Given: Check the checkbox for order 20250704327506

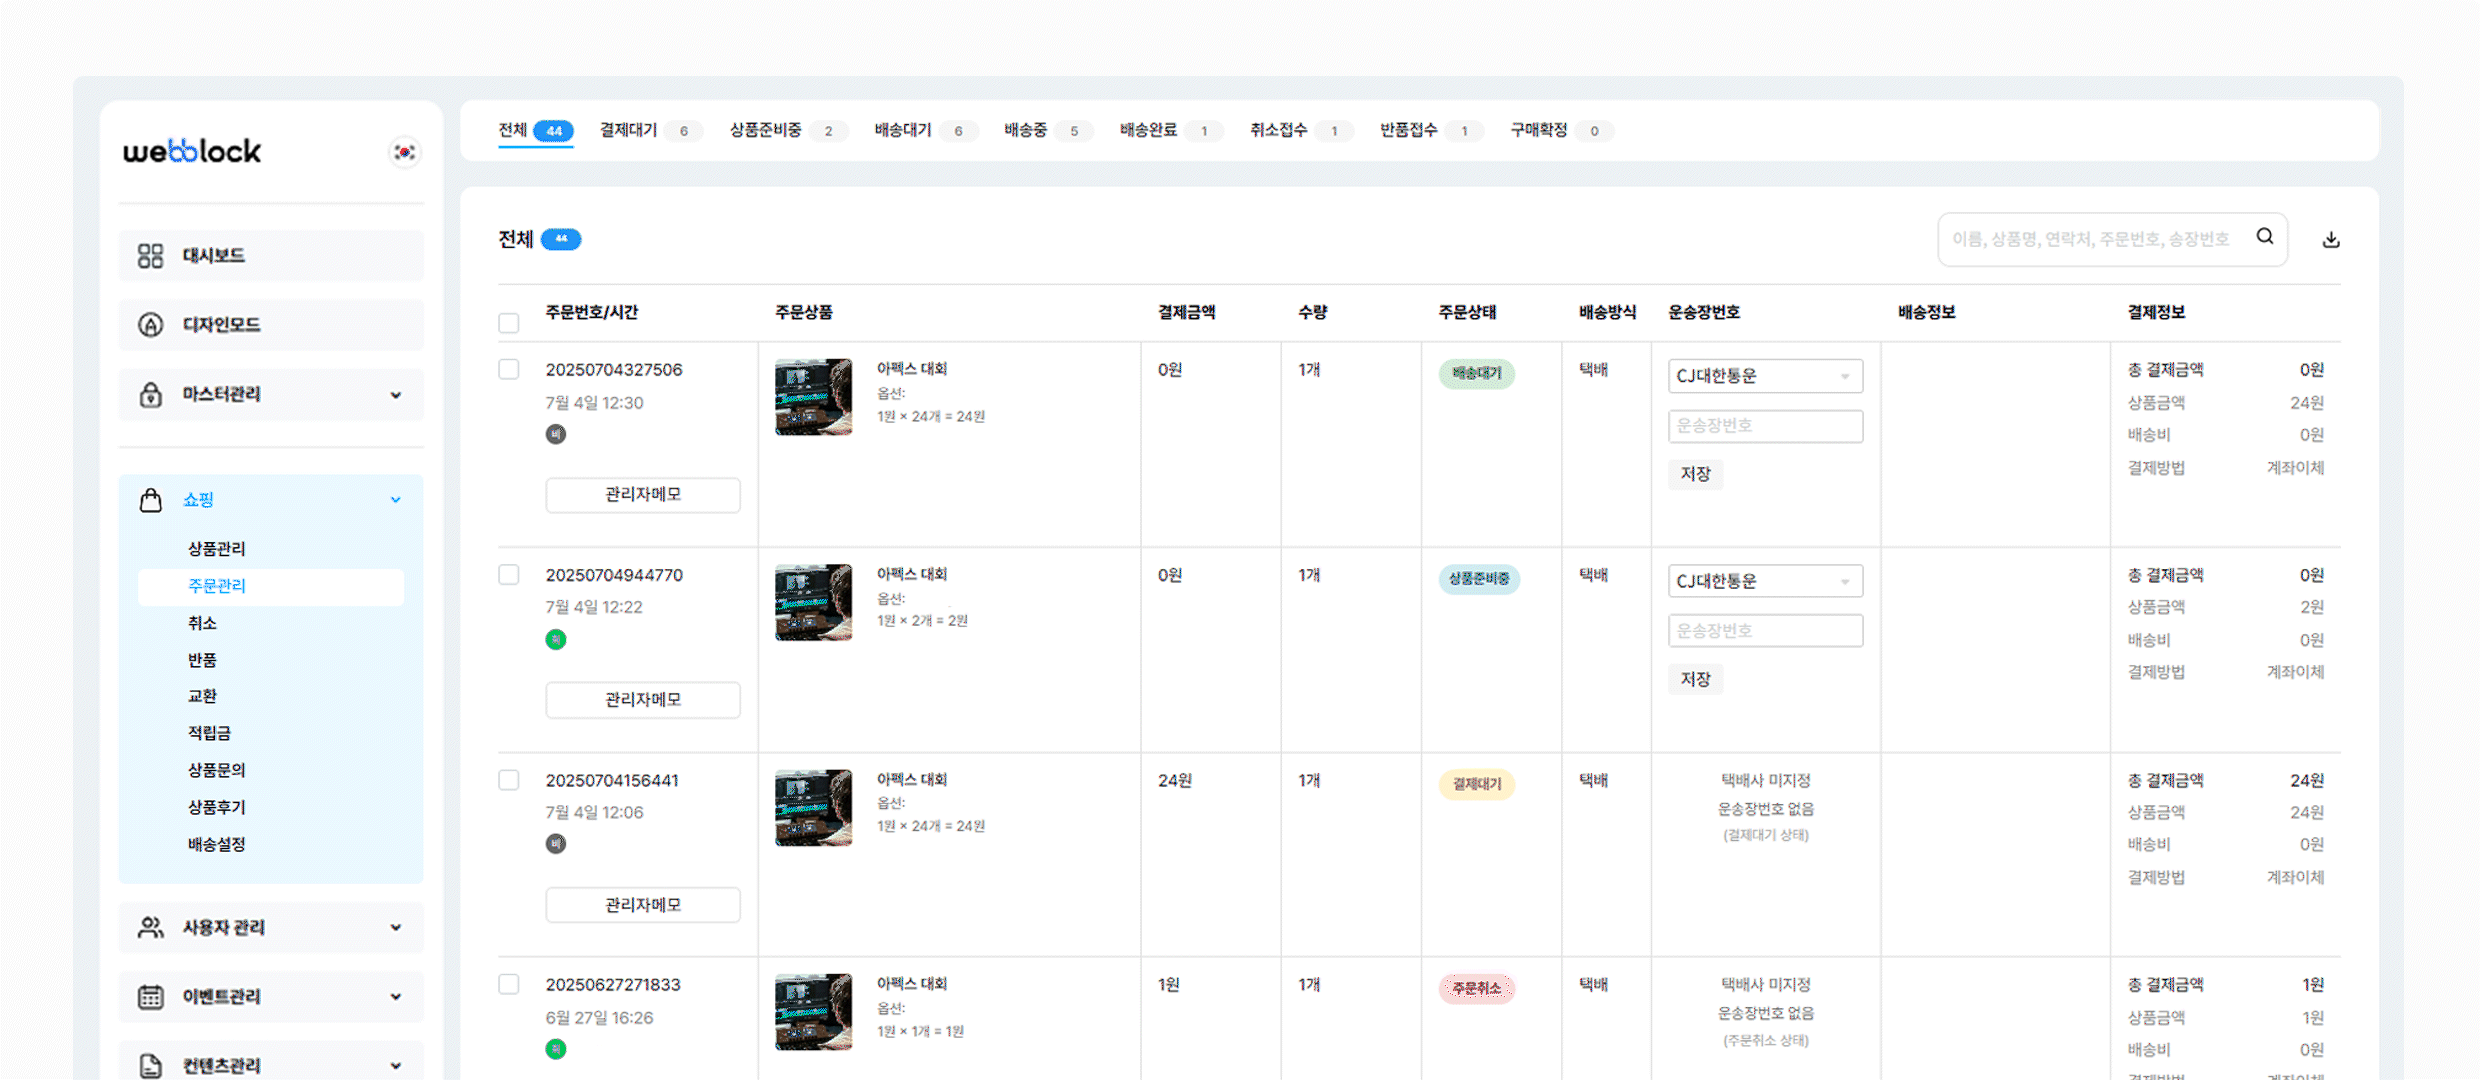Looking at the screenshot, I should point(508,369).
